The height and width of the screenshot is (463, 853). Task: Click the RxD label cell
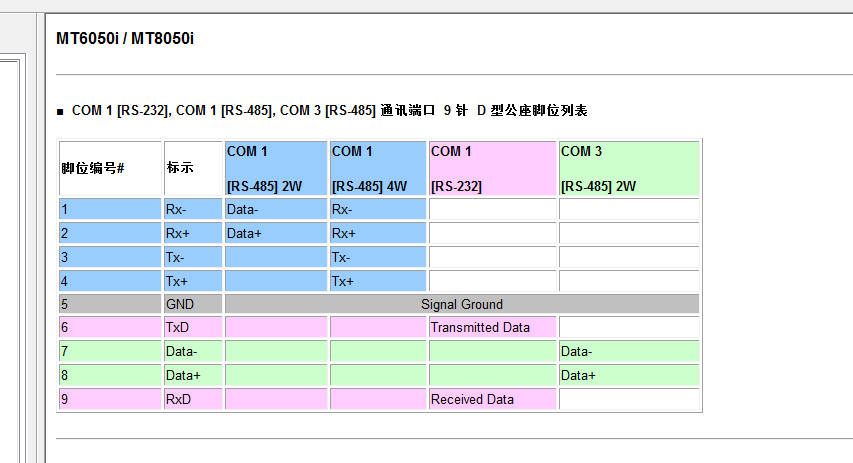click(x=192, y=399)
